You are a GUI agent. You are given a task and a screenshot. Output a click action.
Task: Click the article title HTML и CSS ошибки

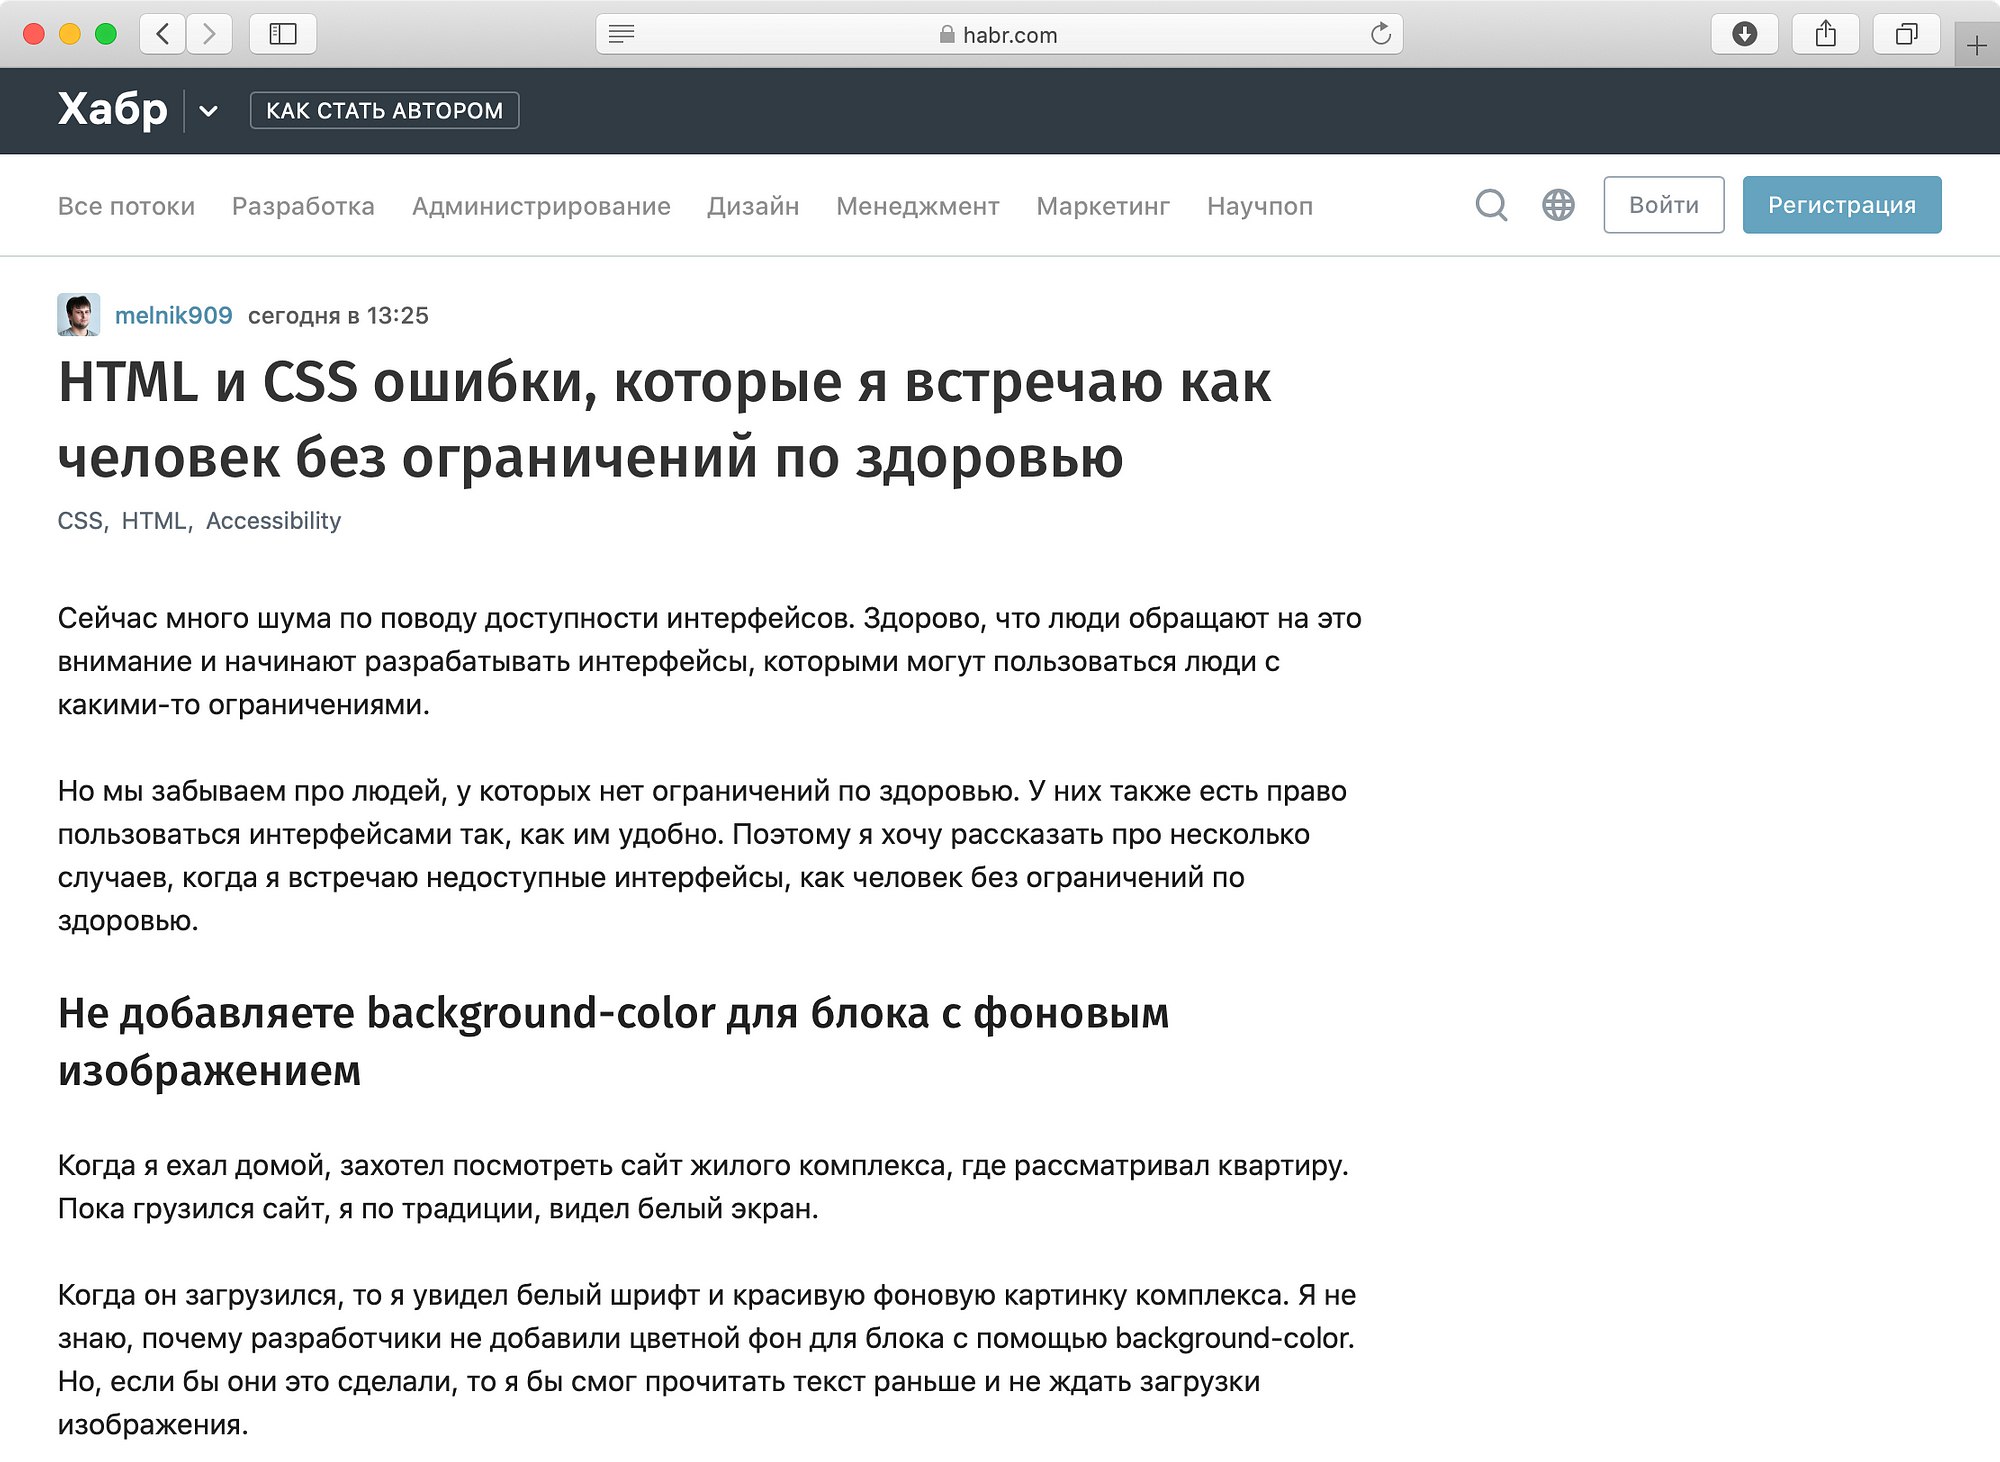coord(664,420)
